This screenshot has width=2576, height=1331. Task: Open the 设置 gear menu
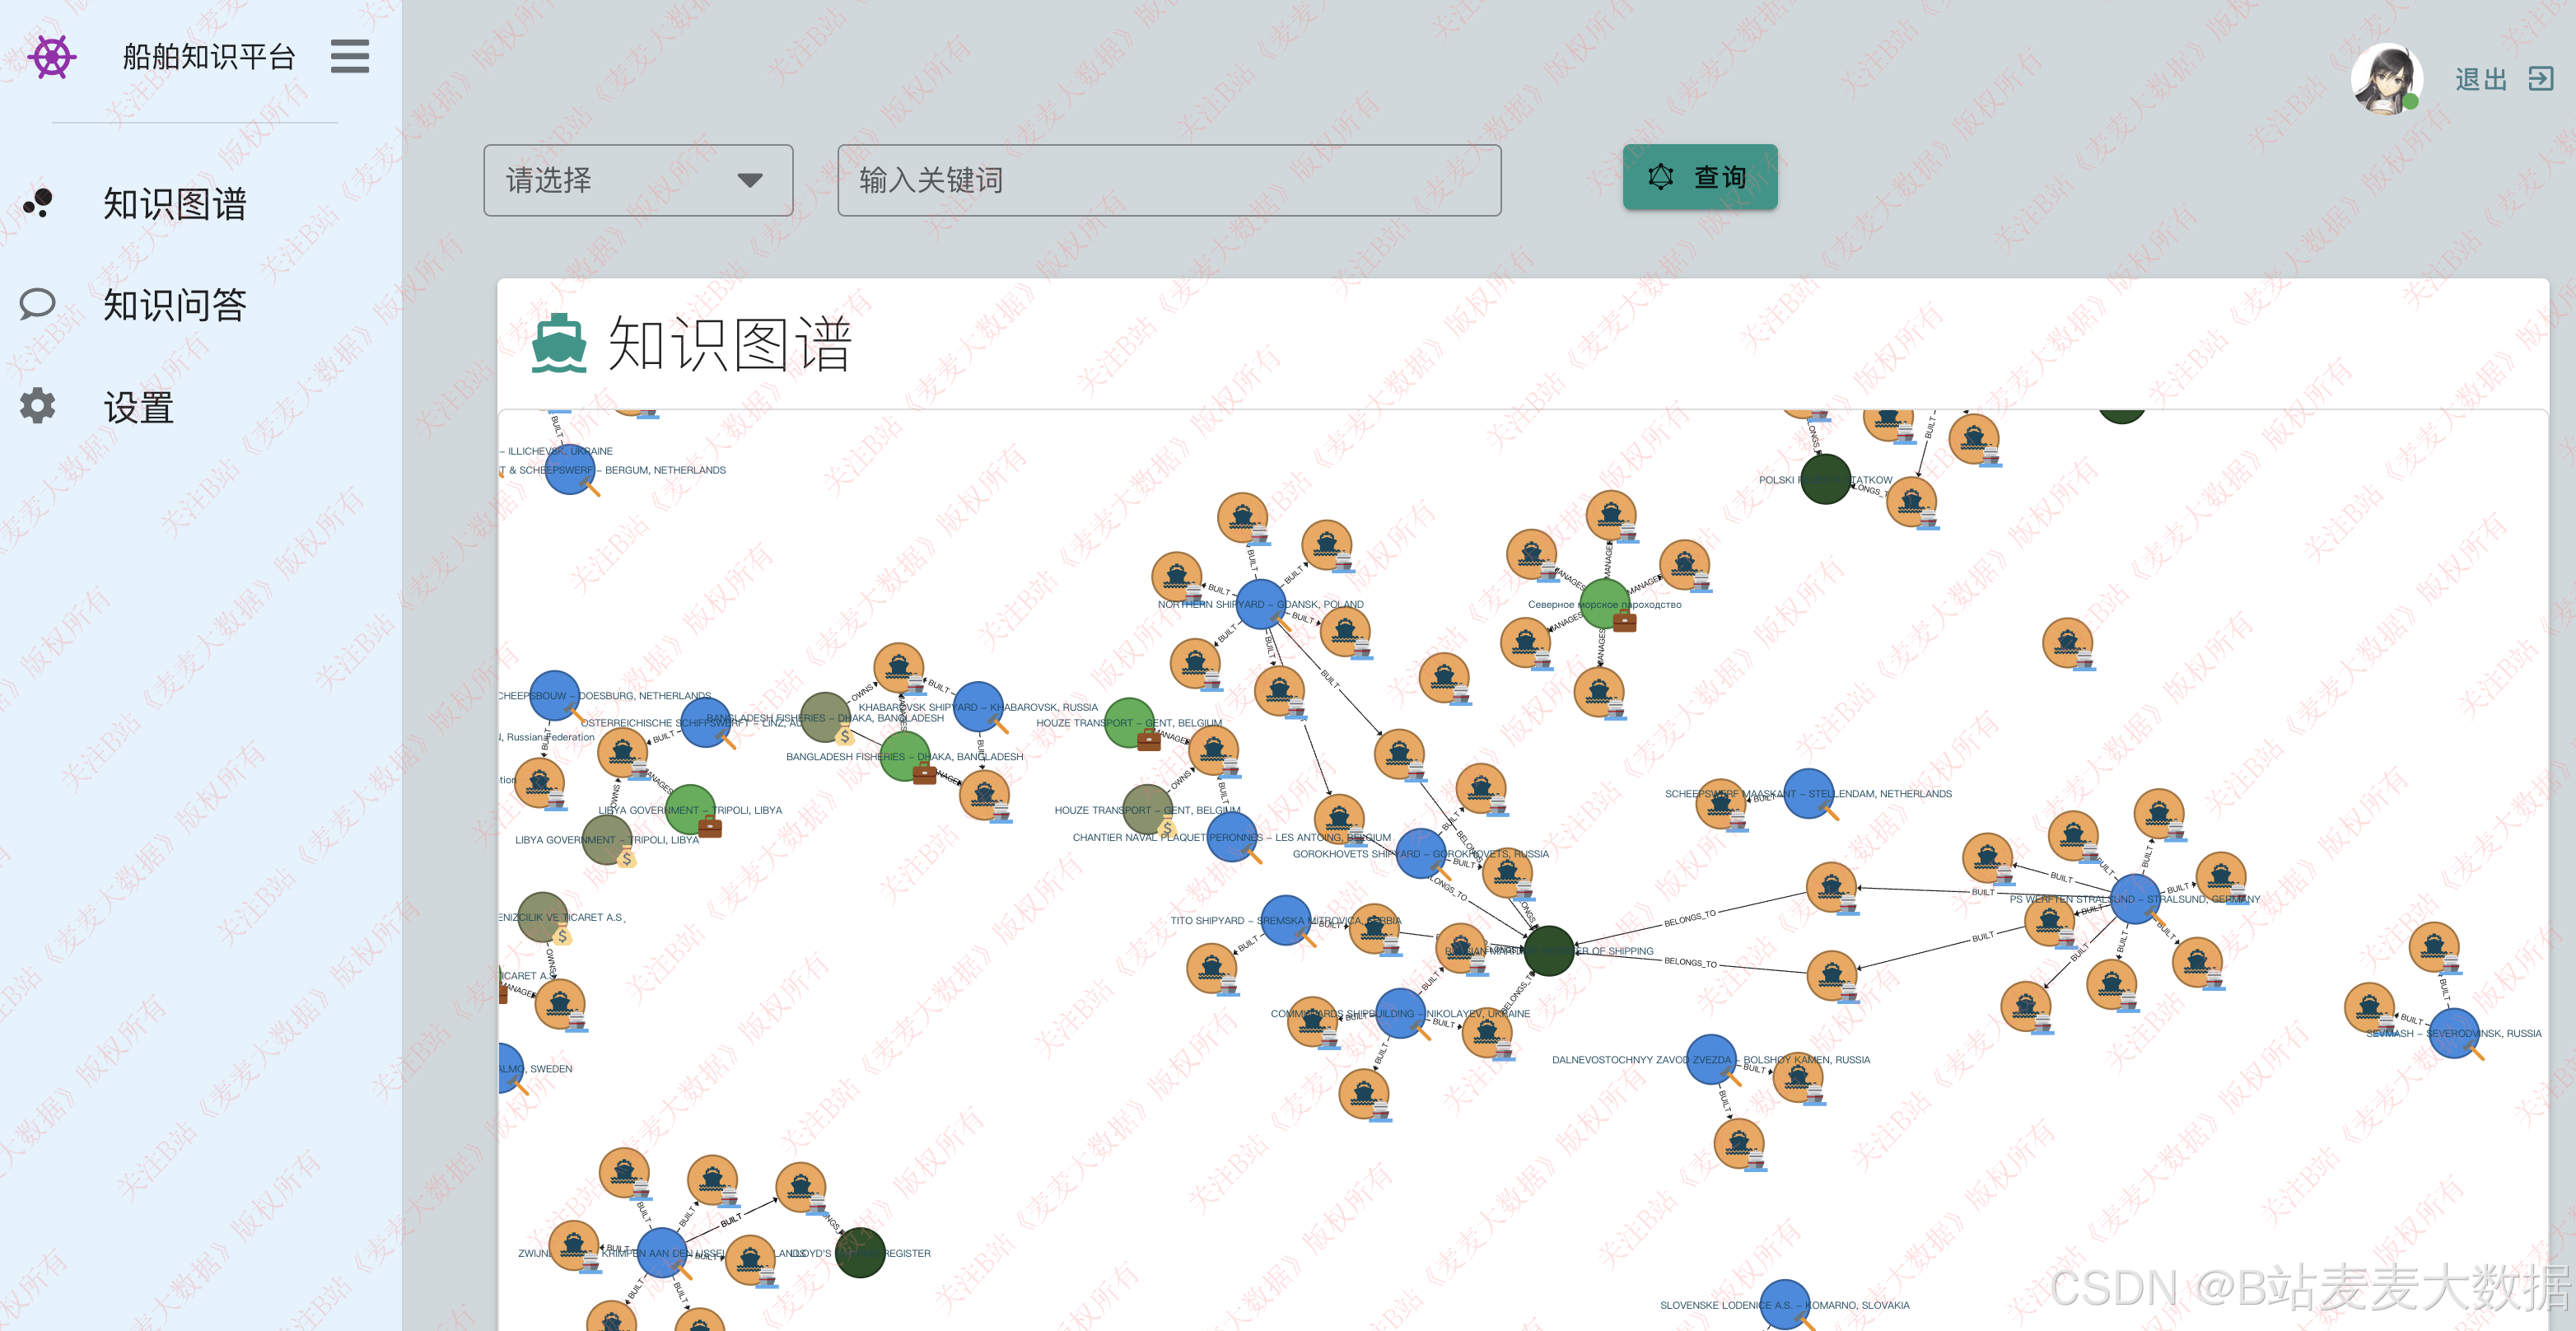point(138,407)
